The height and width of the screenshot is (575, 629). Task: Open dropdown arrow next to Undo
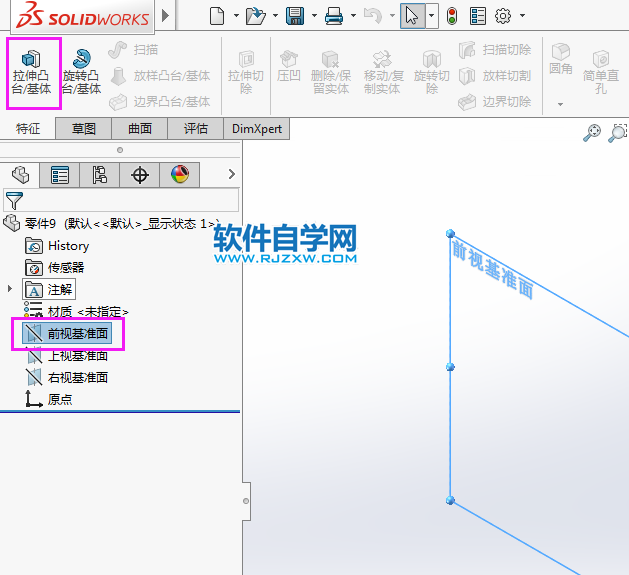[392, 16]
